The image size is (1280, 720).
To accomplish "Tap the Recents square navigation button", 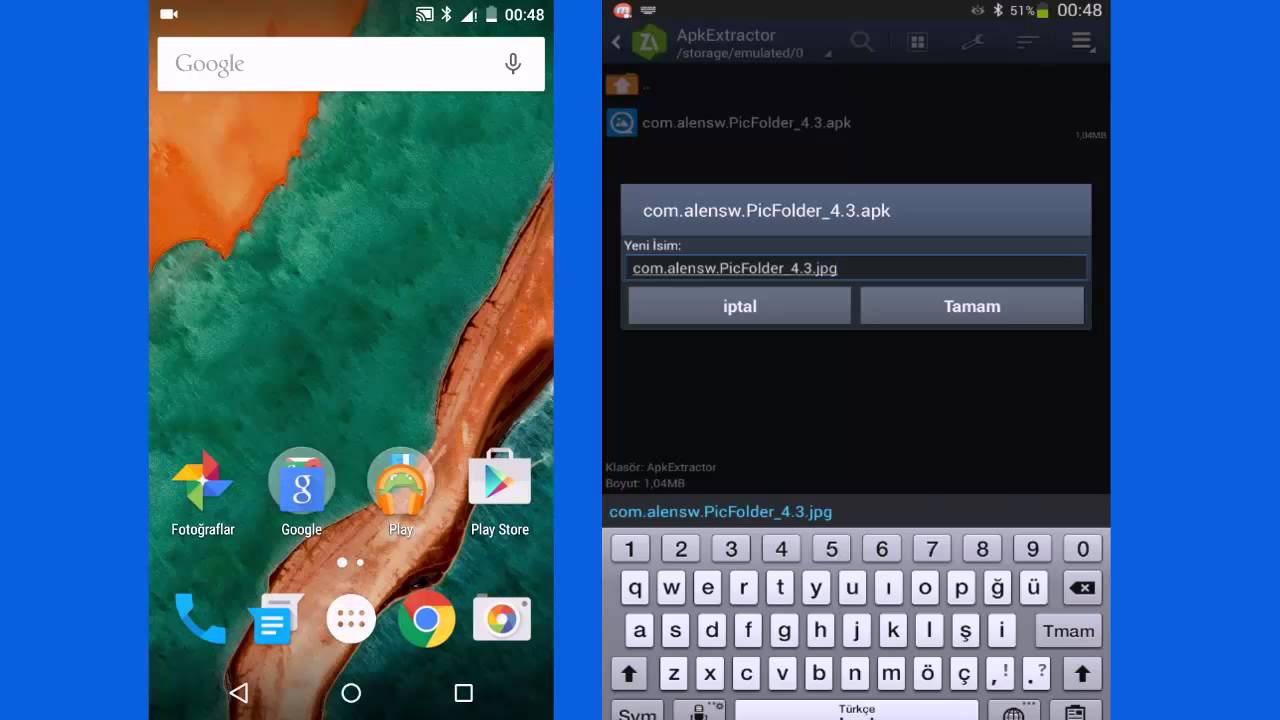I will coord(463,693).
